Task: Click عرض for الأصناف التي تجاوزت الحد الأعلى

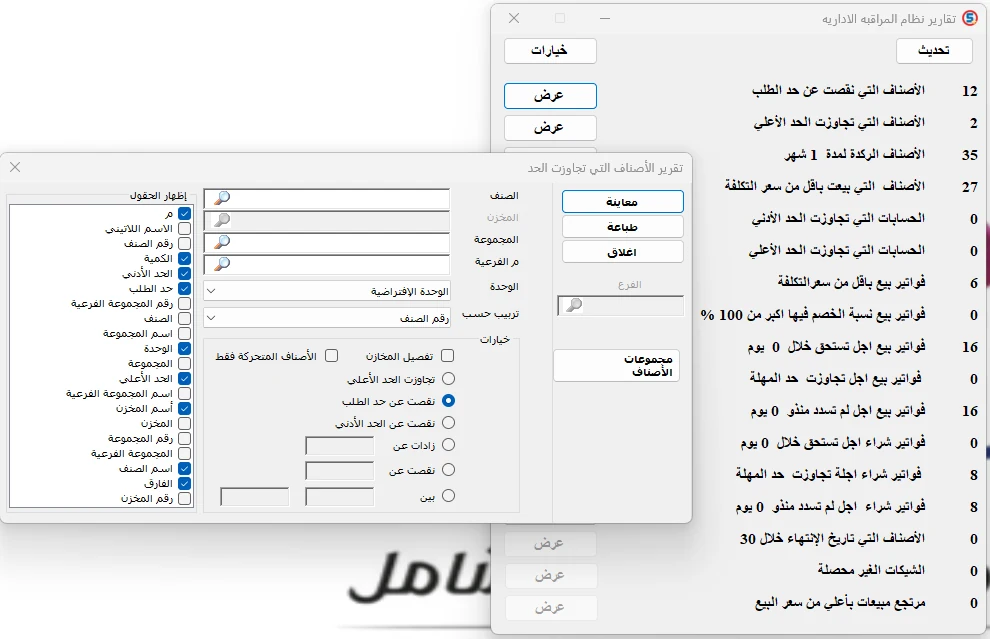Action: coord(551,128)
